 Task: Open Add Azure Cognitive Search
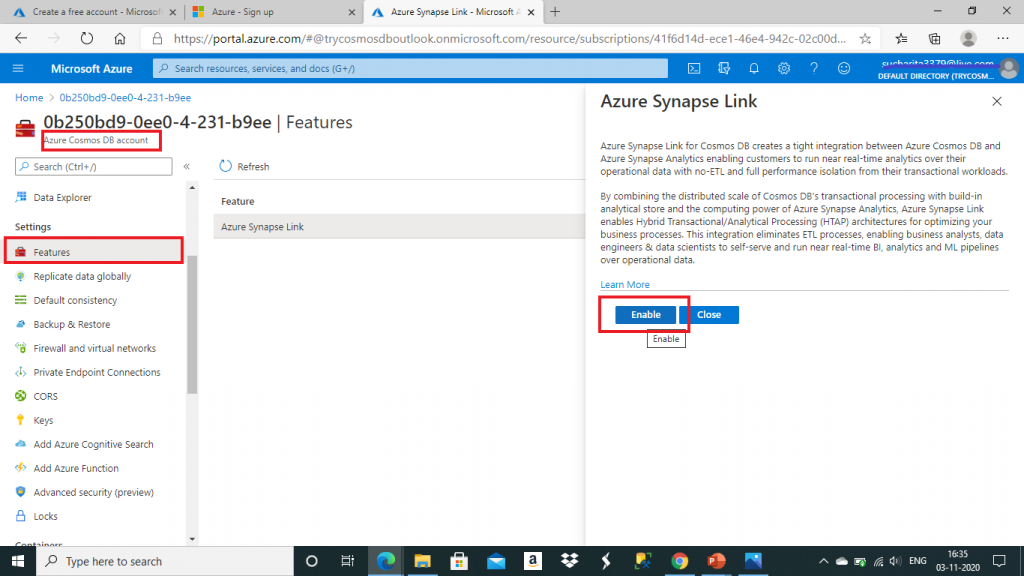coord(93,444)
